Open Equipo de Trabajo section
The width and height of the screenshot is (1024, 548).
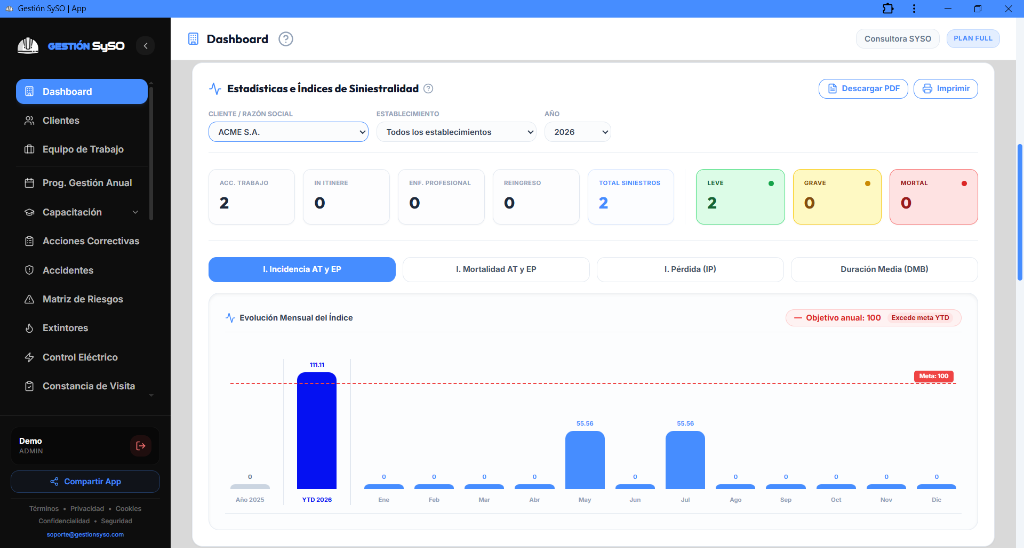pyautogui.click(x=82, y=149)
